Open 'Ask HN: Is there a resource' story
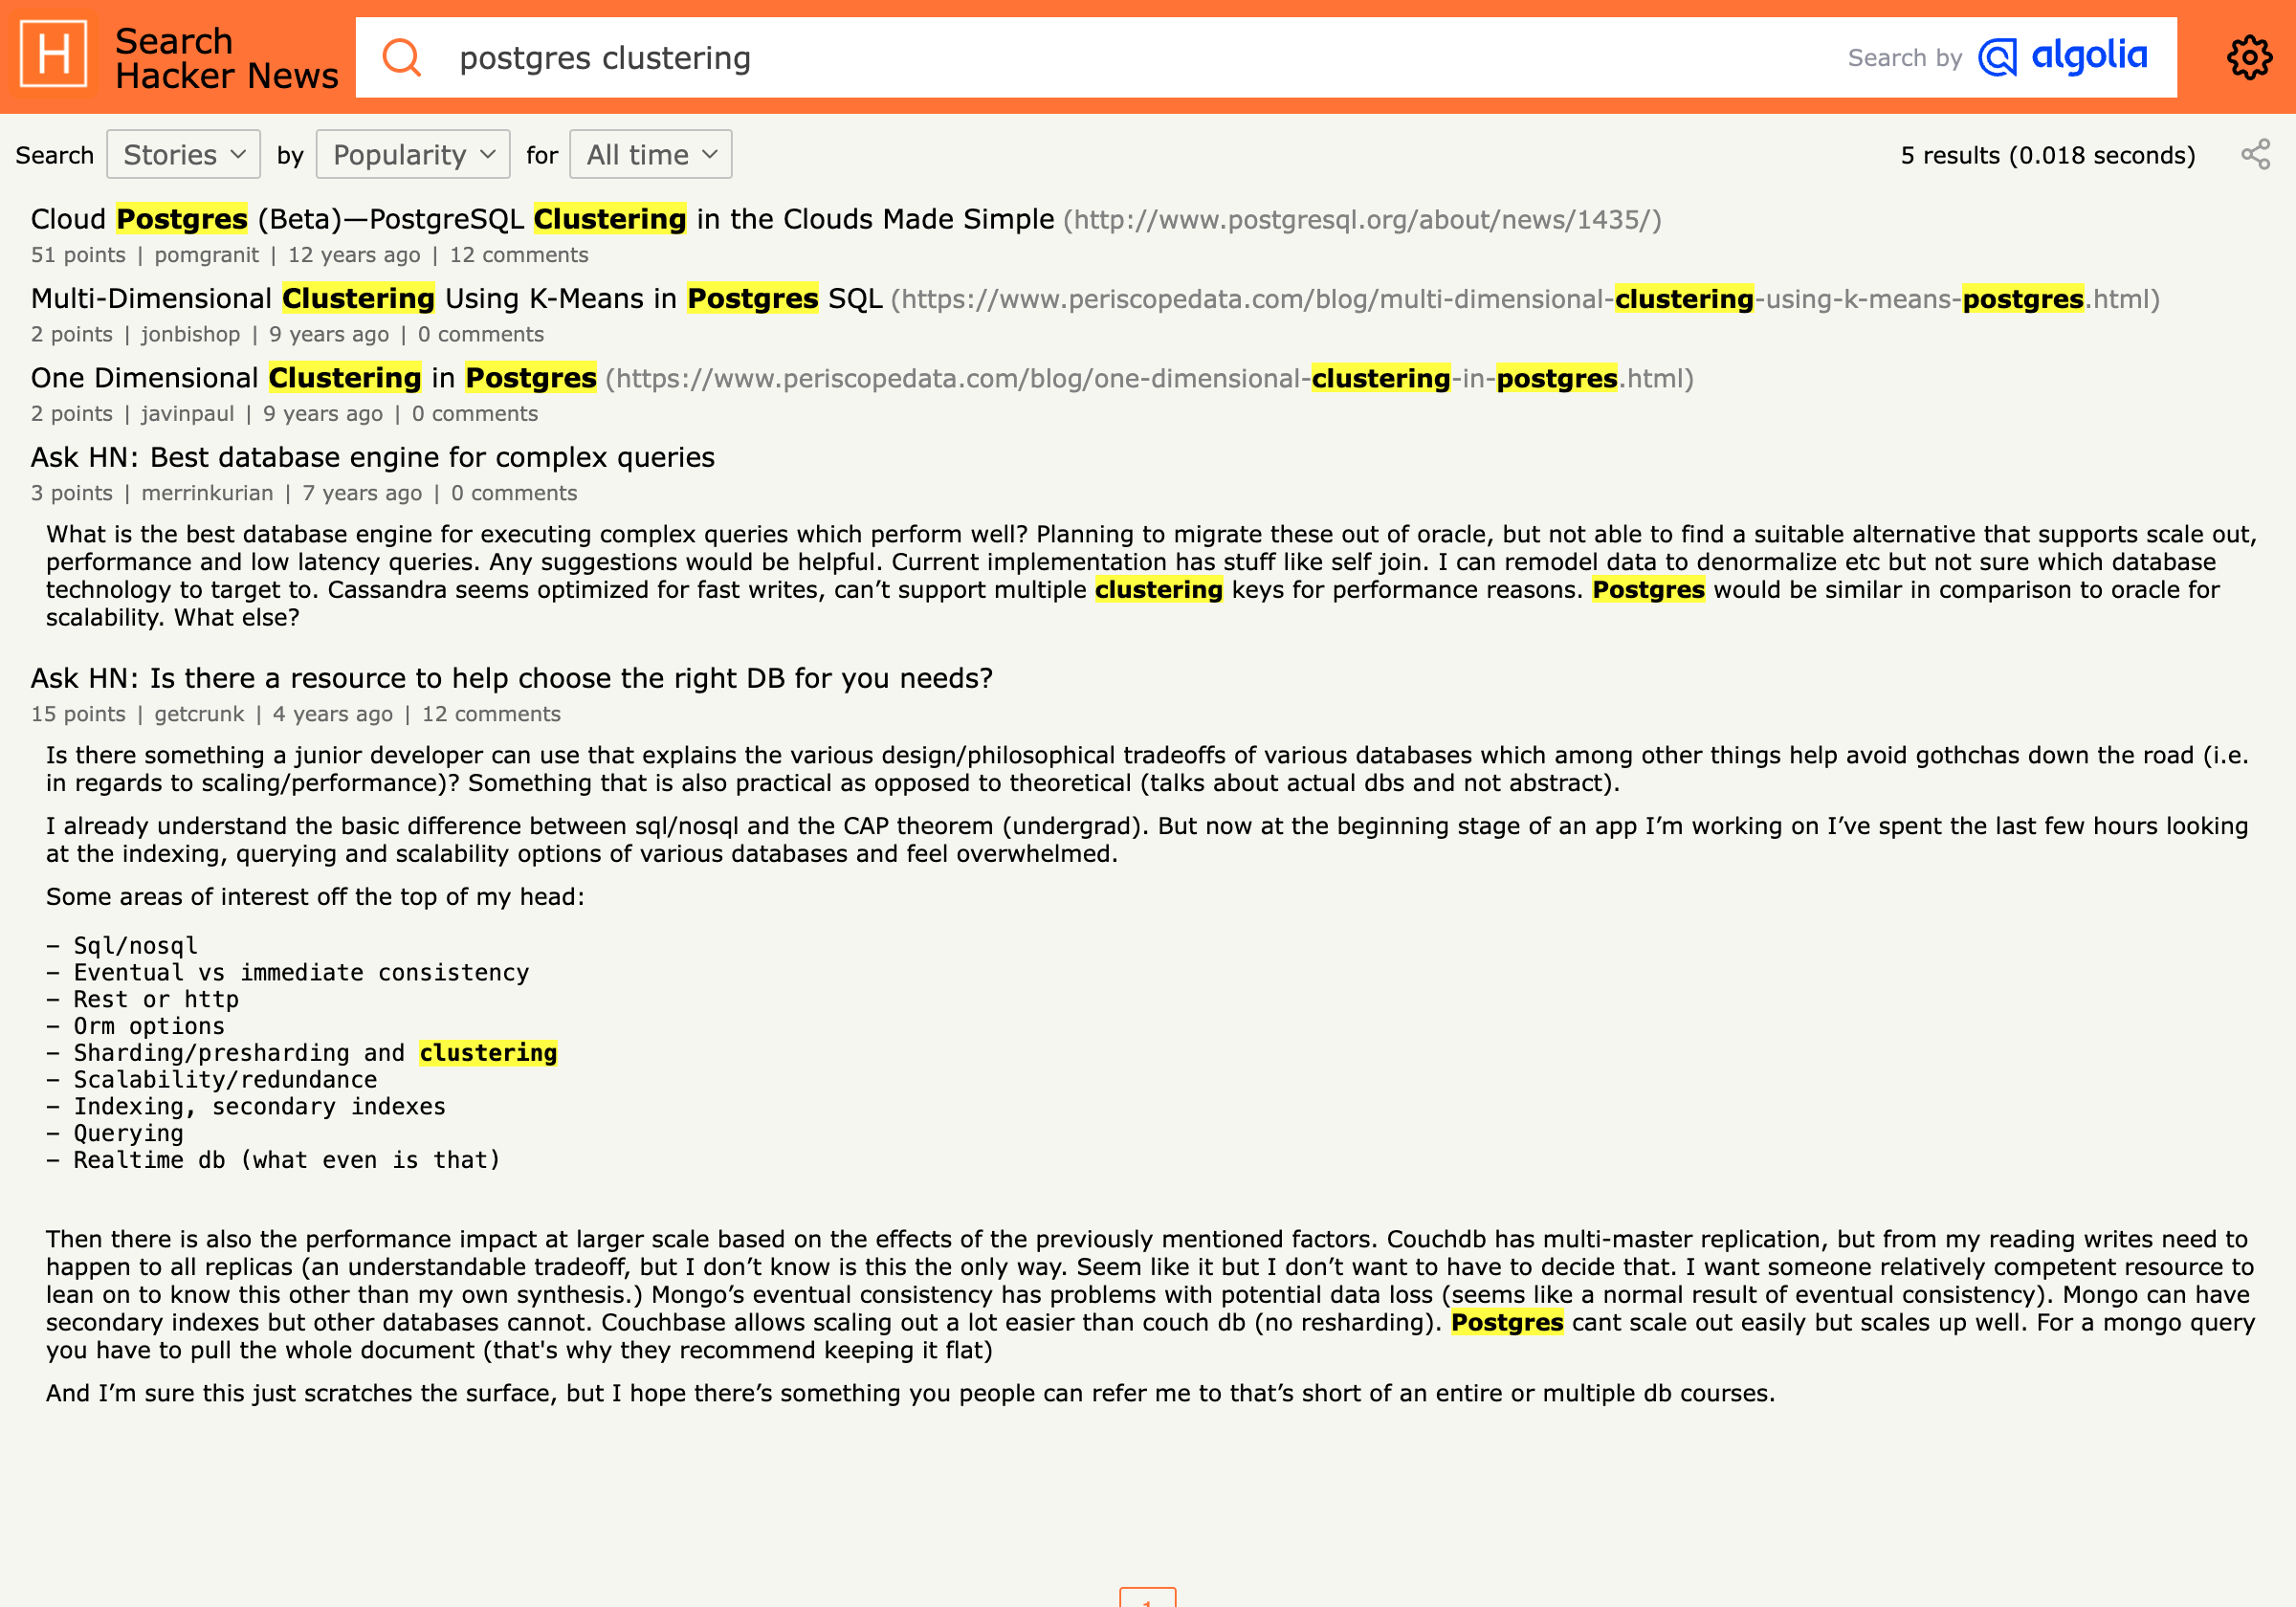This screenshot has width=2296, height=1607. tap(512, 678)
